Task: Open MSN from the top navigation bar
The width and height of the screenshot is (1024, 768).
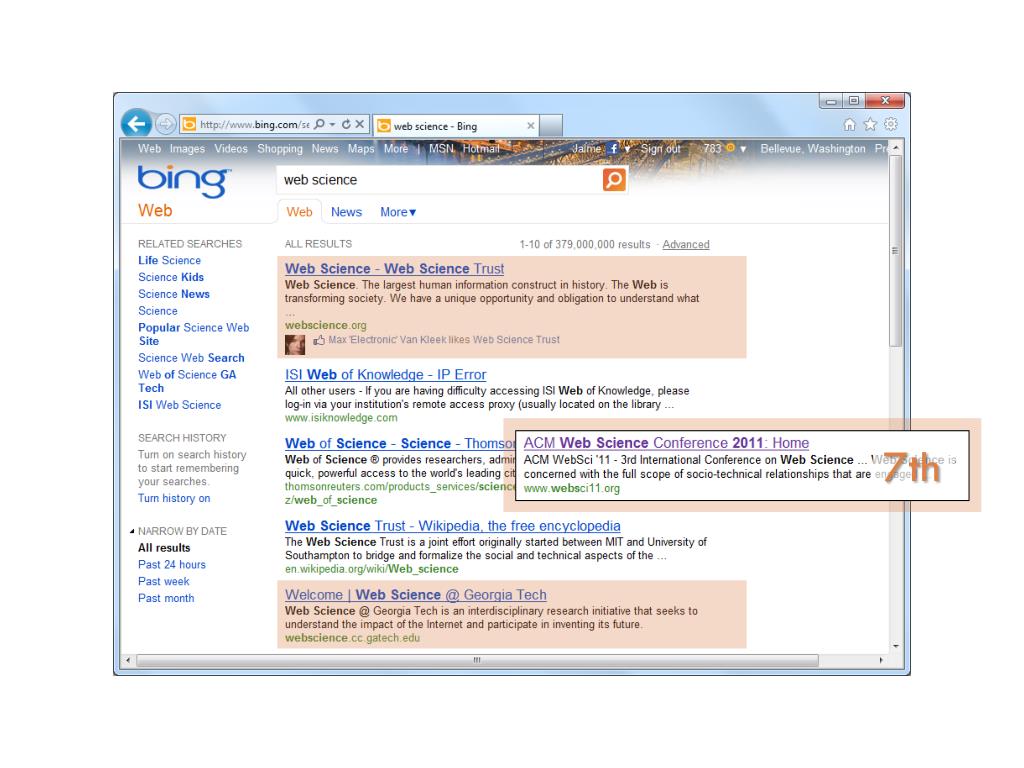Action: coord(441,148)
